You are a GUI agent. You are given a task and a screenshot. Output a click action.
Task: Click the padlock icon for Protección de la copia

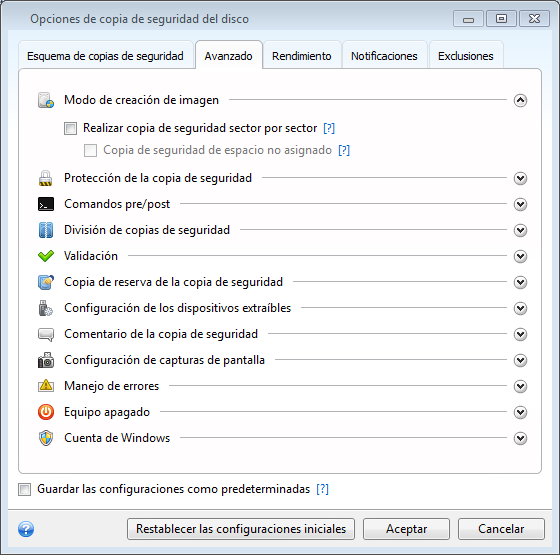click(x=46, y=178)
